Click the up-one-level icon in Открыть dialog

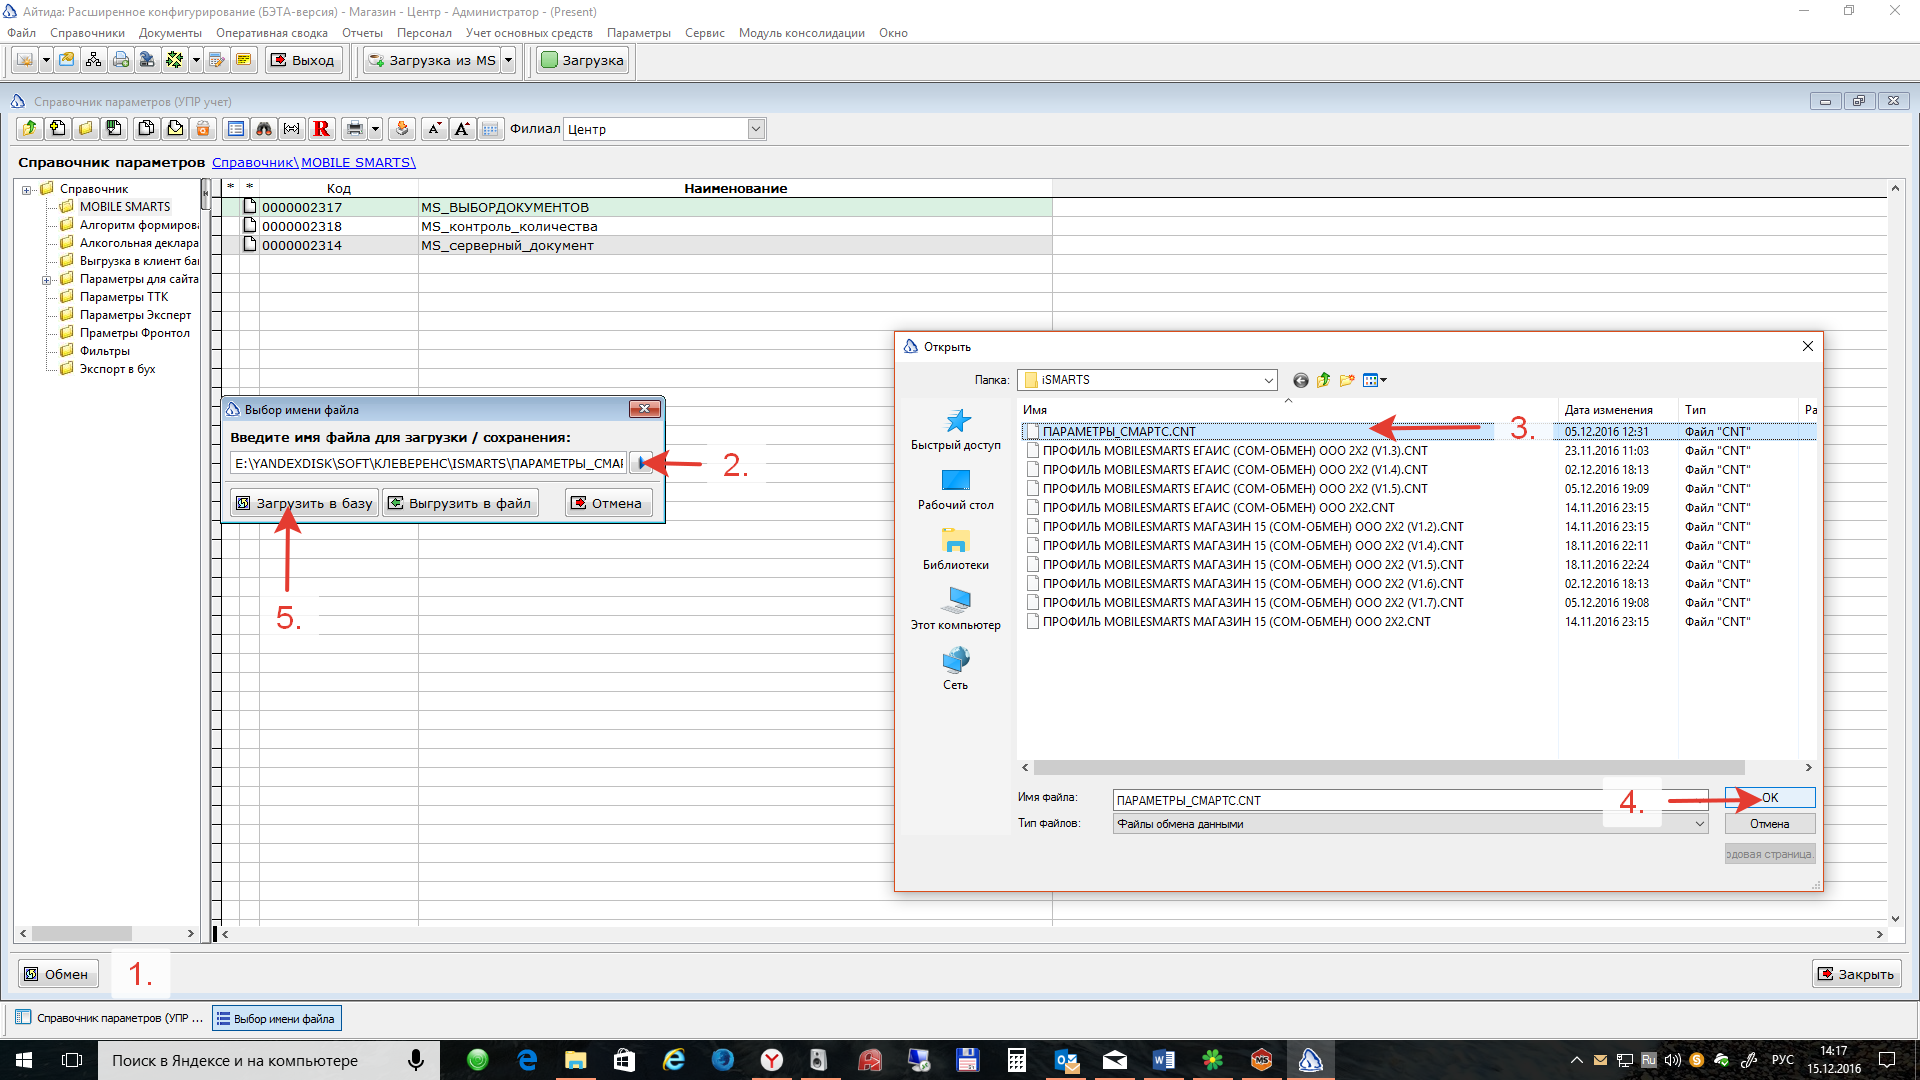point(1324,380)
